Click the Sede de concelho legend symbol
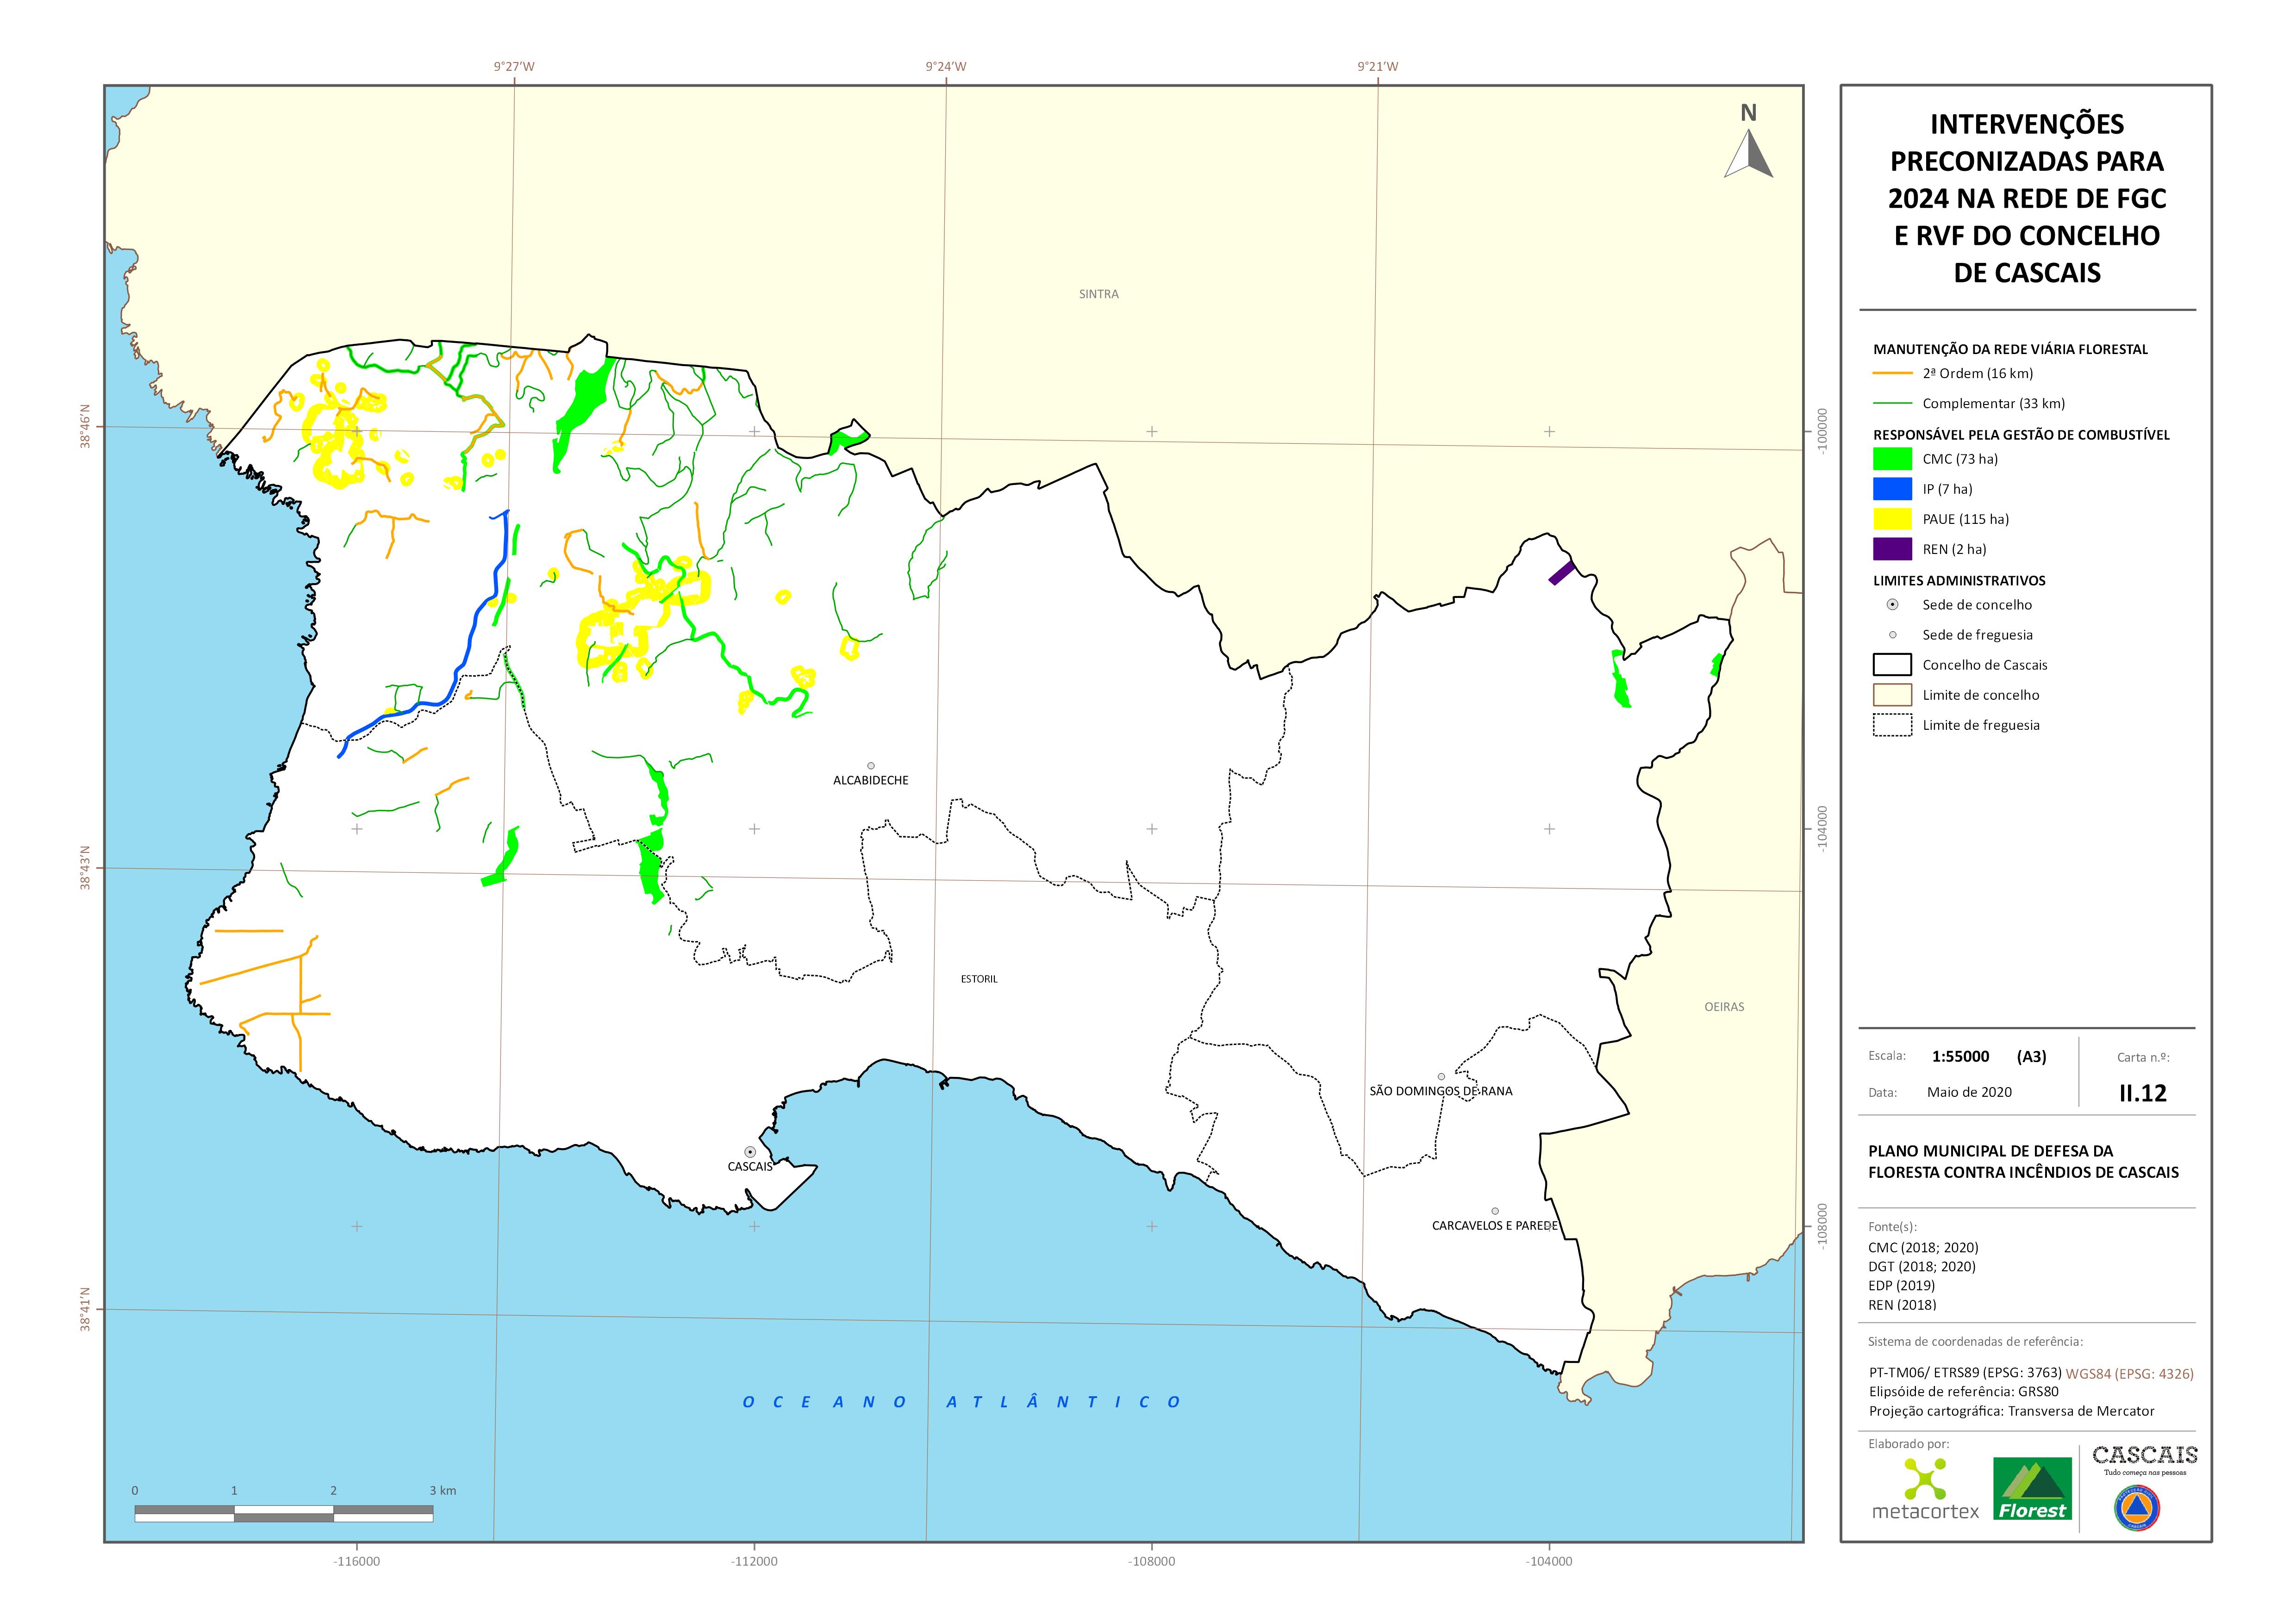Image resolution: width=2296 pixels, height=1623 pixels. [x=1892, y=605]
